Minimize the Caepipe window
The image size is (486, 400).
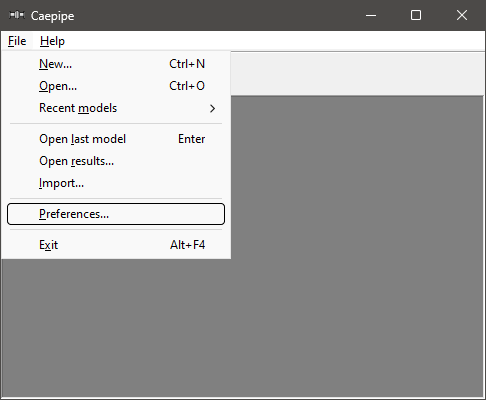click(x=371, y=15)
